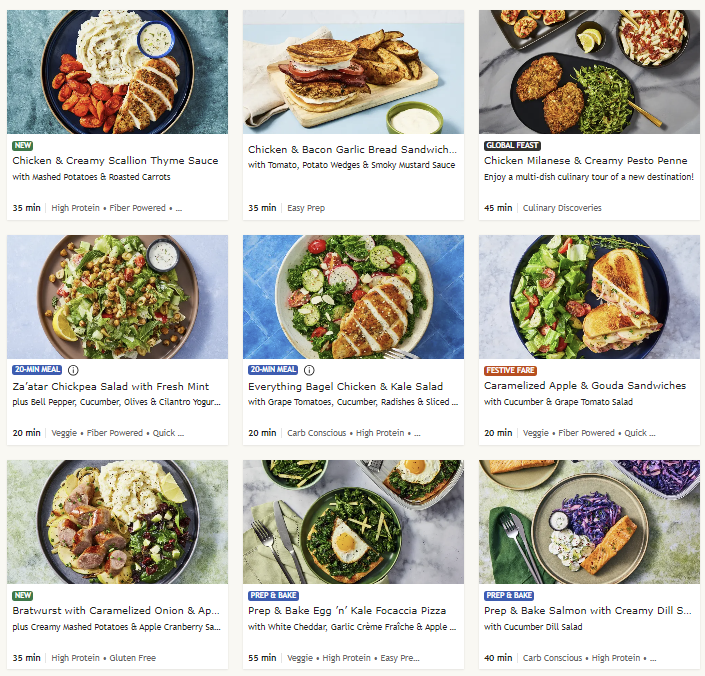The width and height of the screenshot is (705, 676).
Task: Open Chicken & Bacon Garlic Bread Sandwich photo
Action: pos(353,72)
